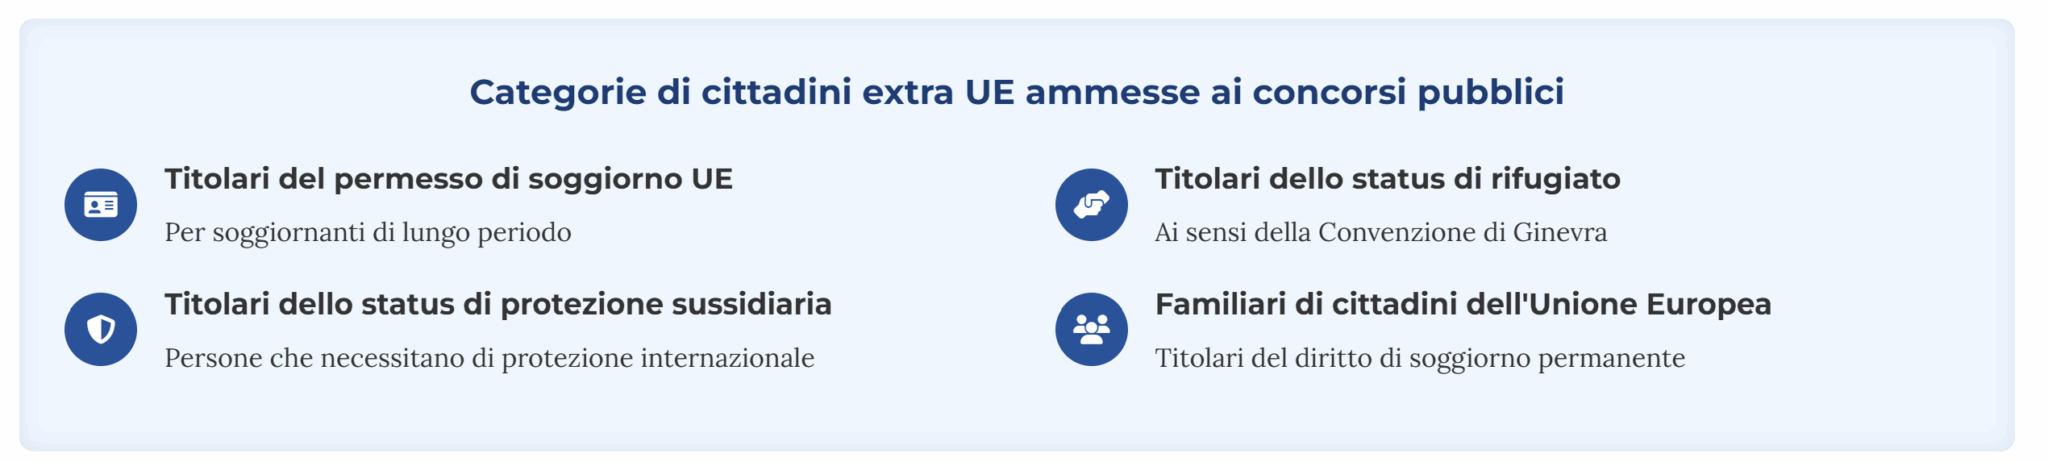Image resolution: width=2048 pixels, height=462 pixels.
Task: Click the shield protection icon
Action: click(x=101, y=329)
